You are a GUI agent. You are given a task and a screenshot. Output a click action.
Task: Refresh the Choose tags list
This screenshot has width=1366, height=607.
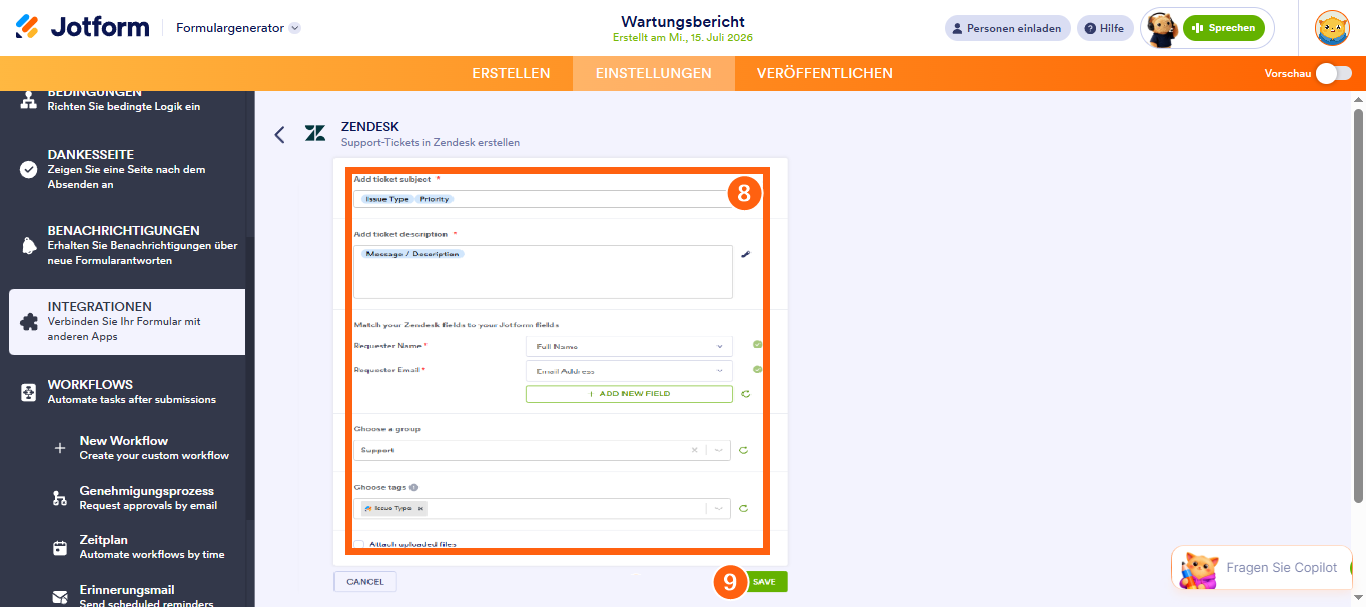(743, 509)
